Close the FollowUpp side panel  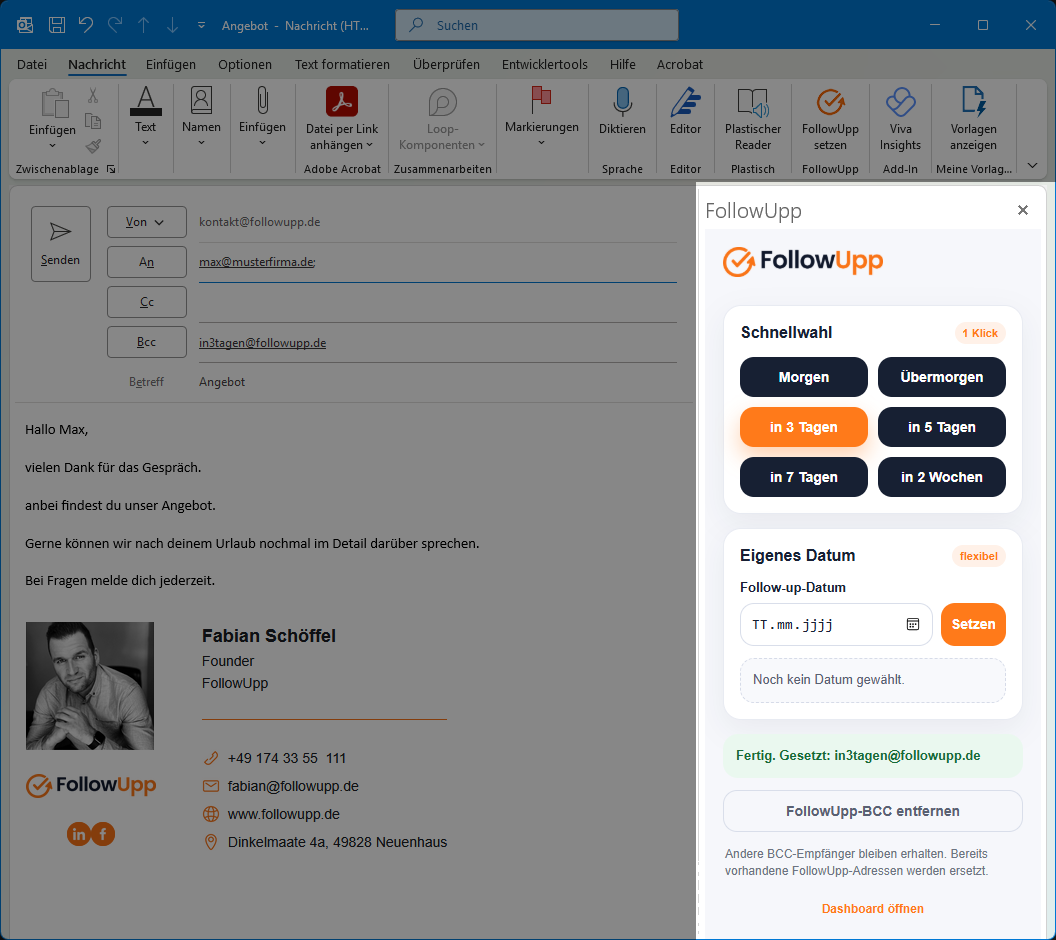[1022, 210]
